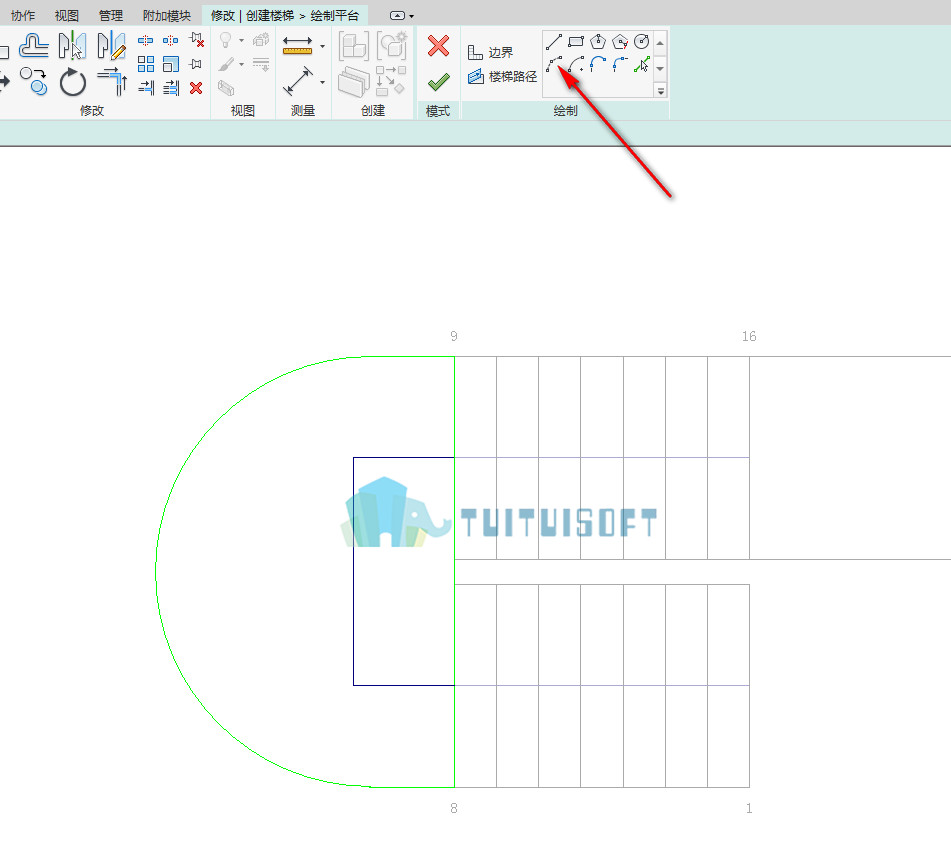Viewport: 951px width, 851px height.
Task: Activate Mirror - Pick Axis tool
Action: click(x=72, y=45)
